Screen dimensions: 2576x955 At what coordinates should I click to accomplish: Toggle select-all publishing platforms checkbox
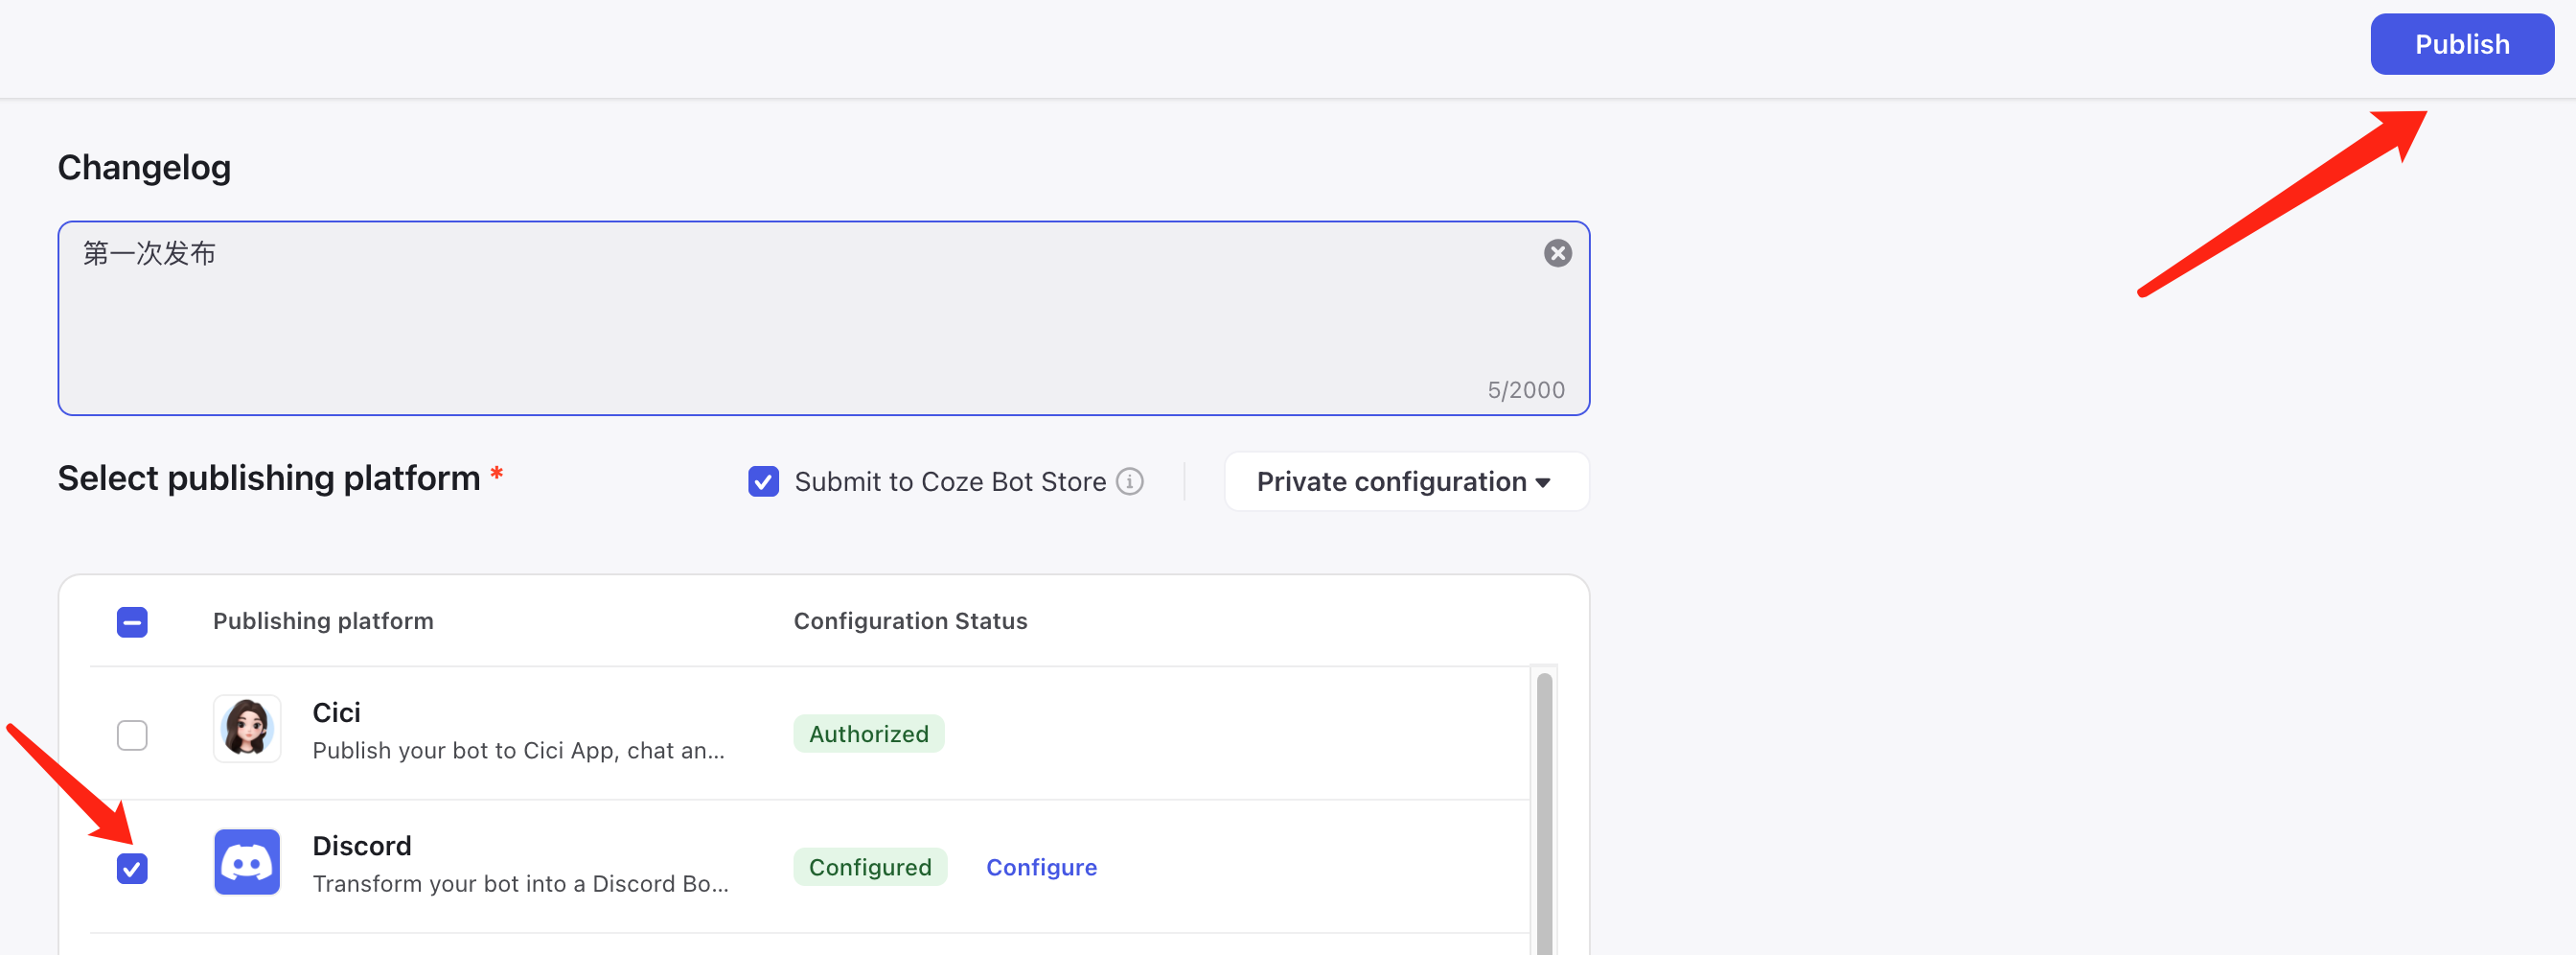(x=132, y=622)
